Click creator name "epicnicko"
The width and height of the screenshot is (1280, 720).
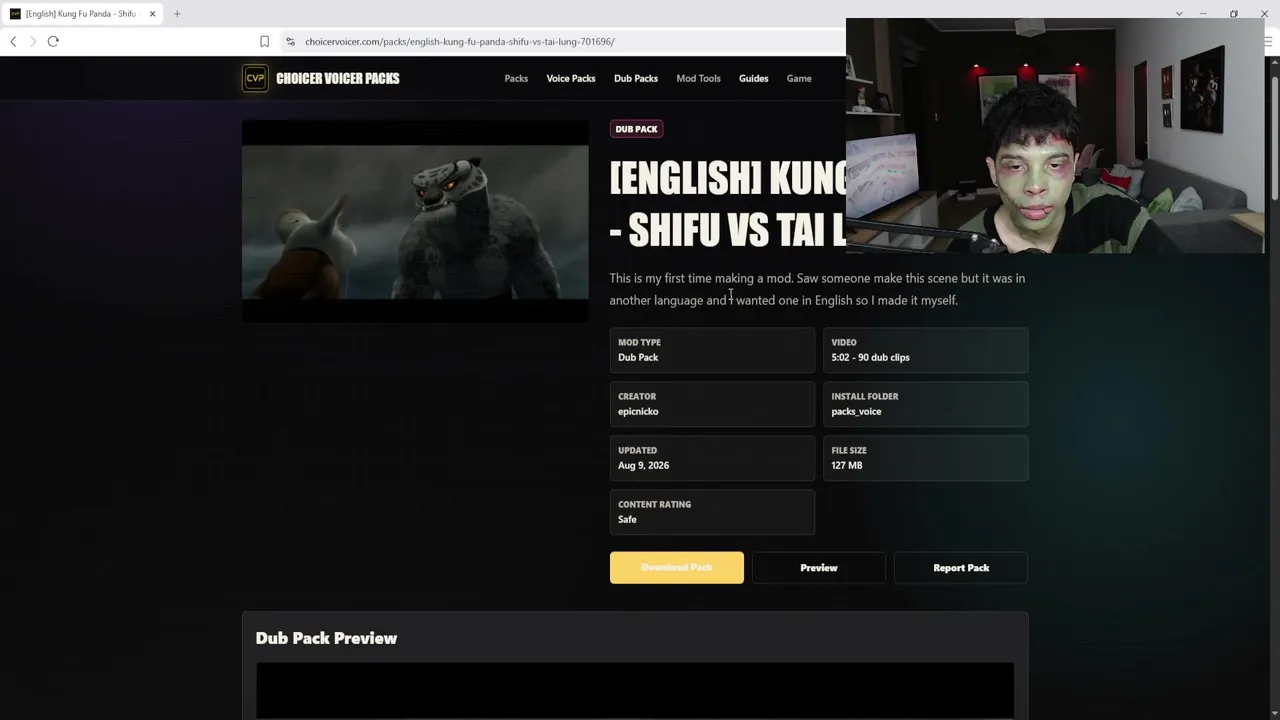pos(638,411)
